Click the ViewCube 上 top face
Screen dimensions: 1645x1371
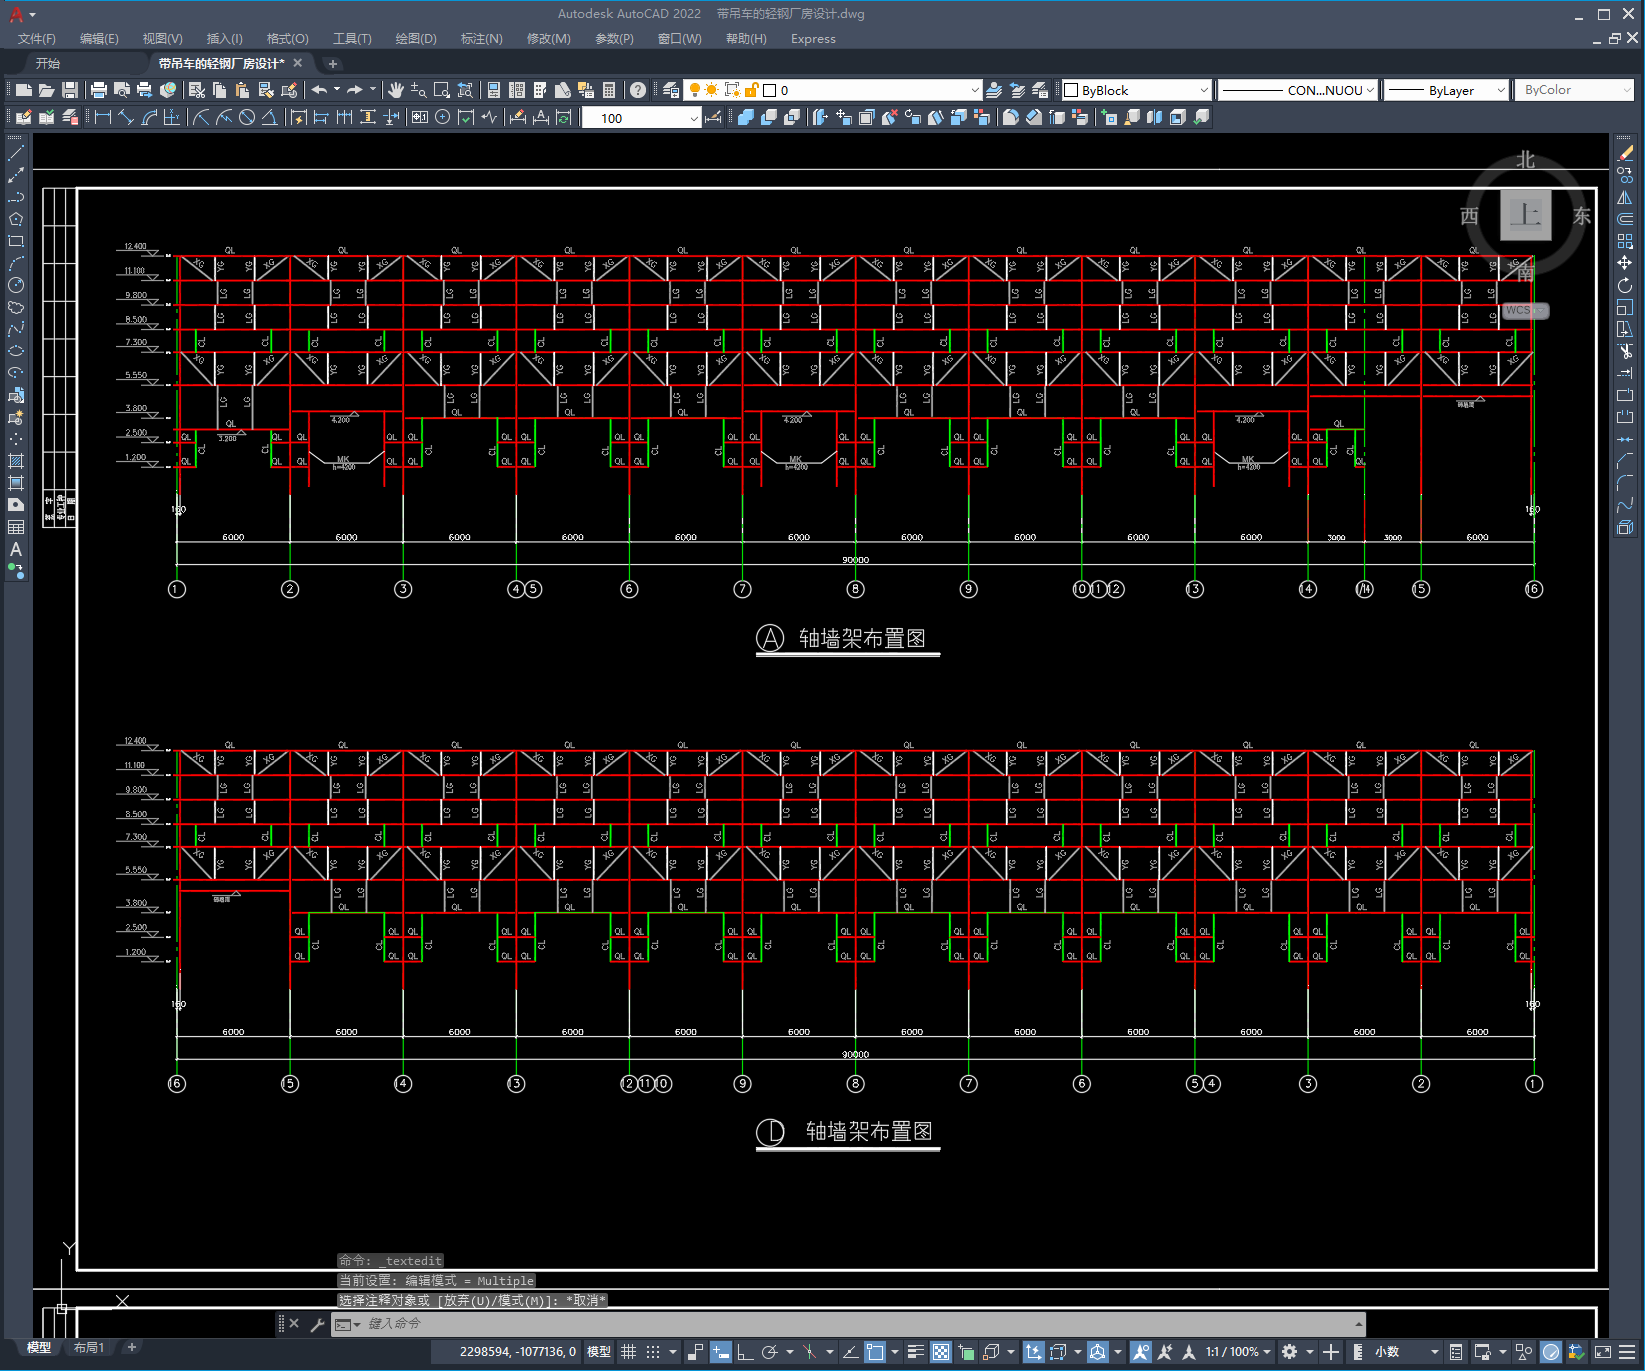pos(1526,214)
